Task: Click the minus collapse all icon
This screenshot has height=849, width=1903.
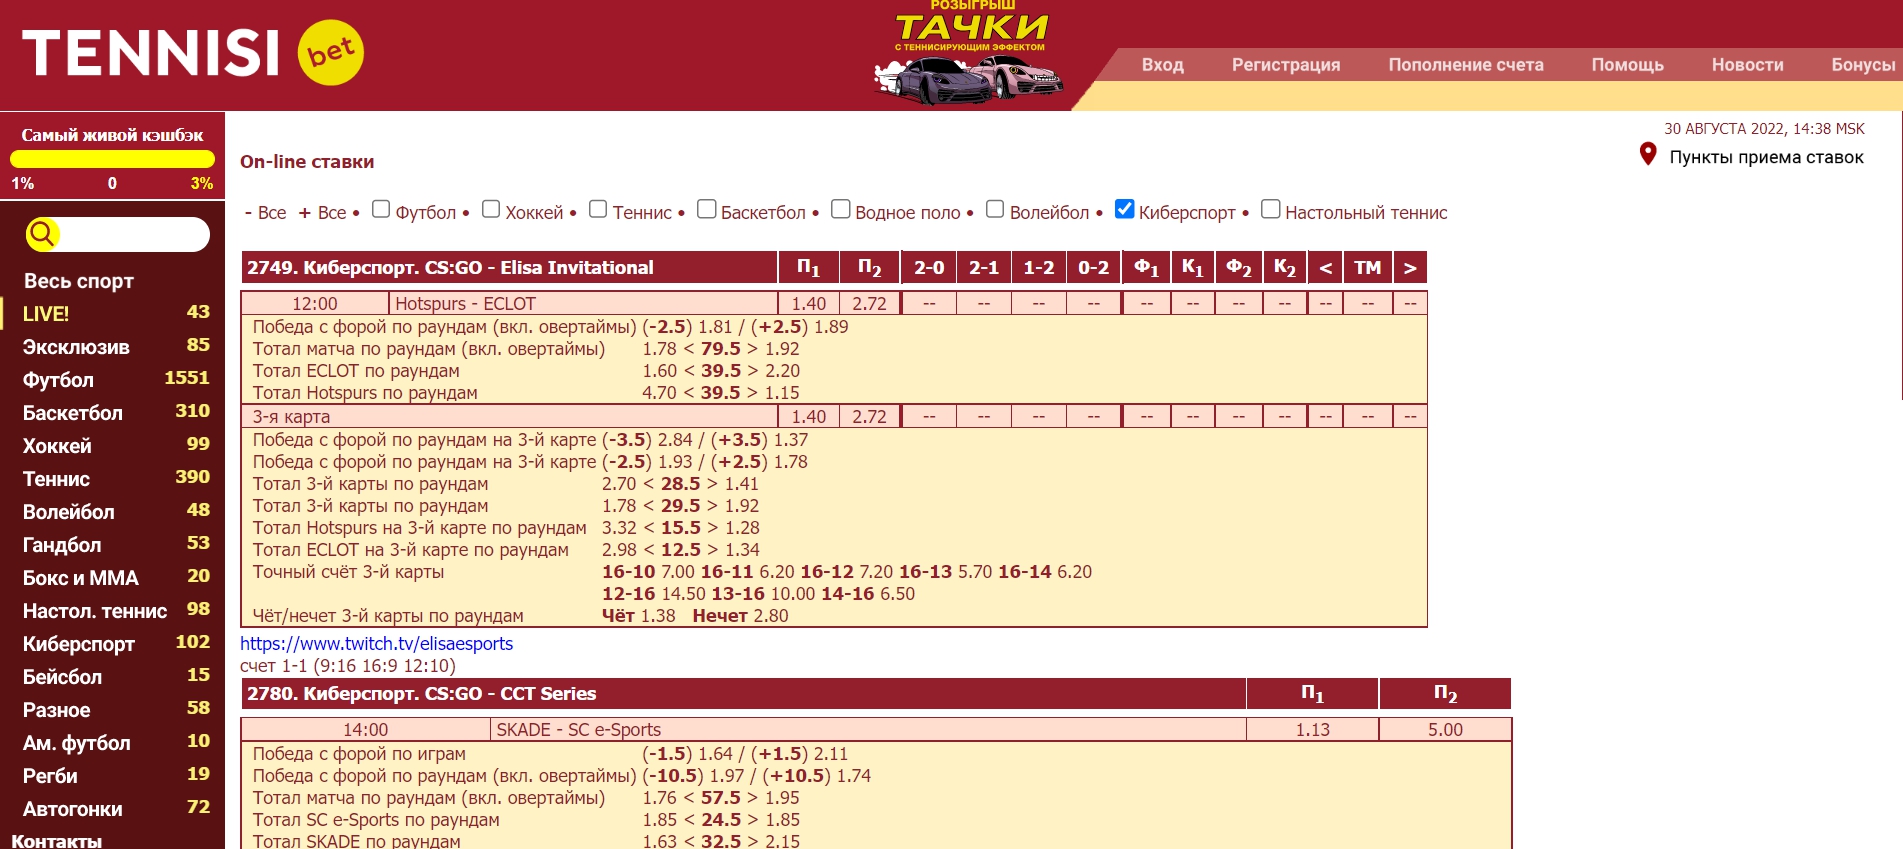Action: coord(248,213)
